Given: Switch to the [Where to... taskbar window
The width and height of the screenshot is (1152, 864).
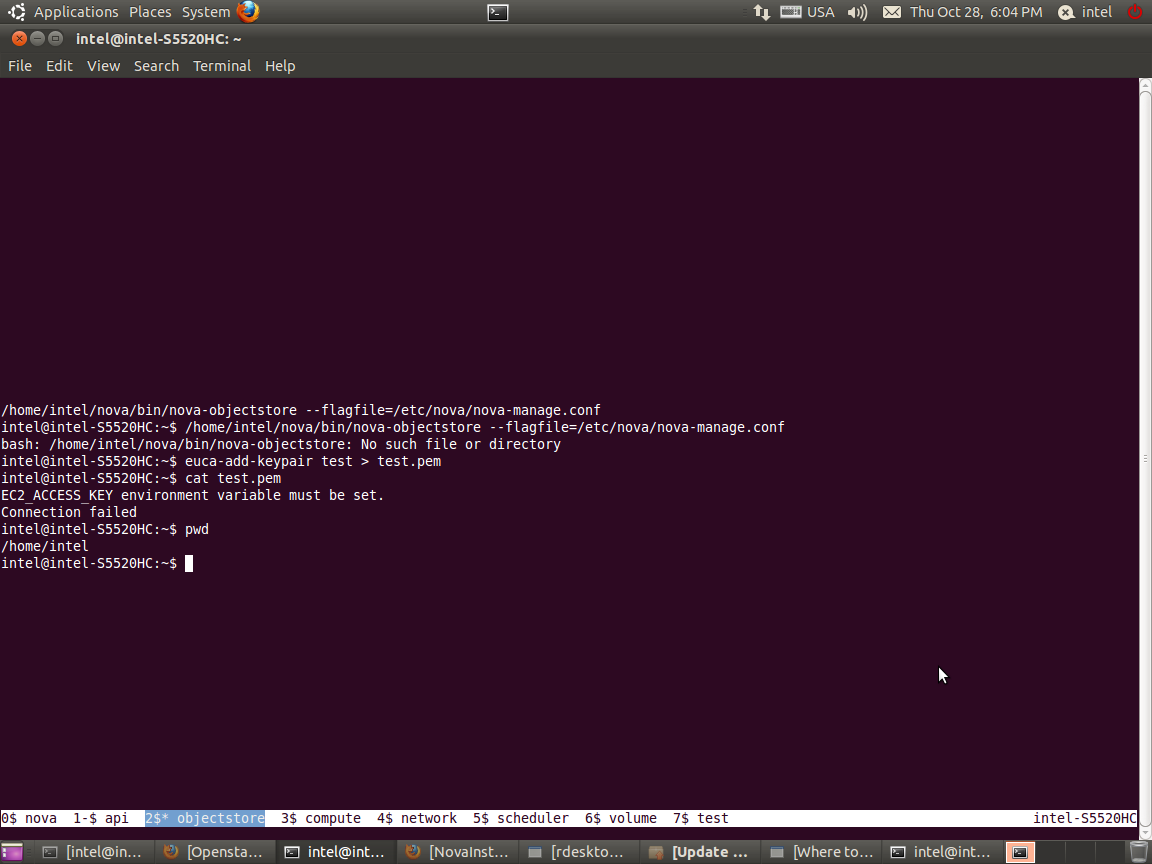Looking at the screenshot, I should [x=820, y=852].
